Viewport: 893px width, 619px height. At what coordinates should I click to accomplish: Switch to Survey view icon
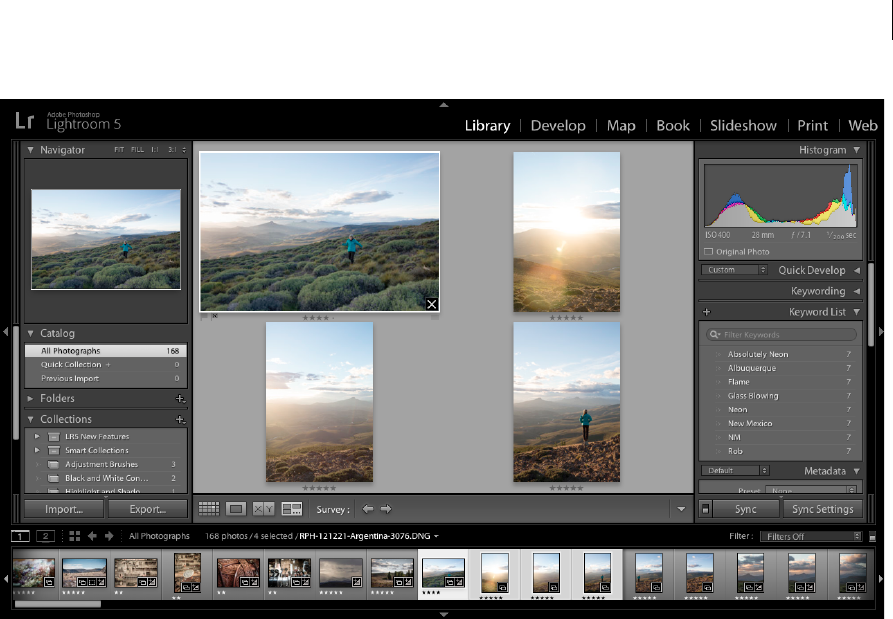click(292, 509)
